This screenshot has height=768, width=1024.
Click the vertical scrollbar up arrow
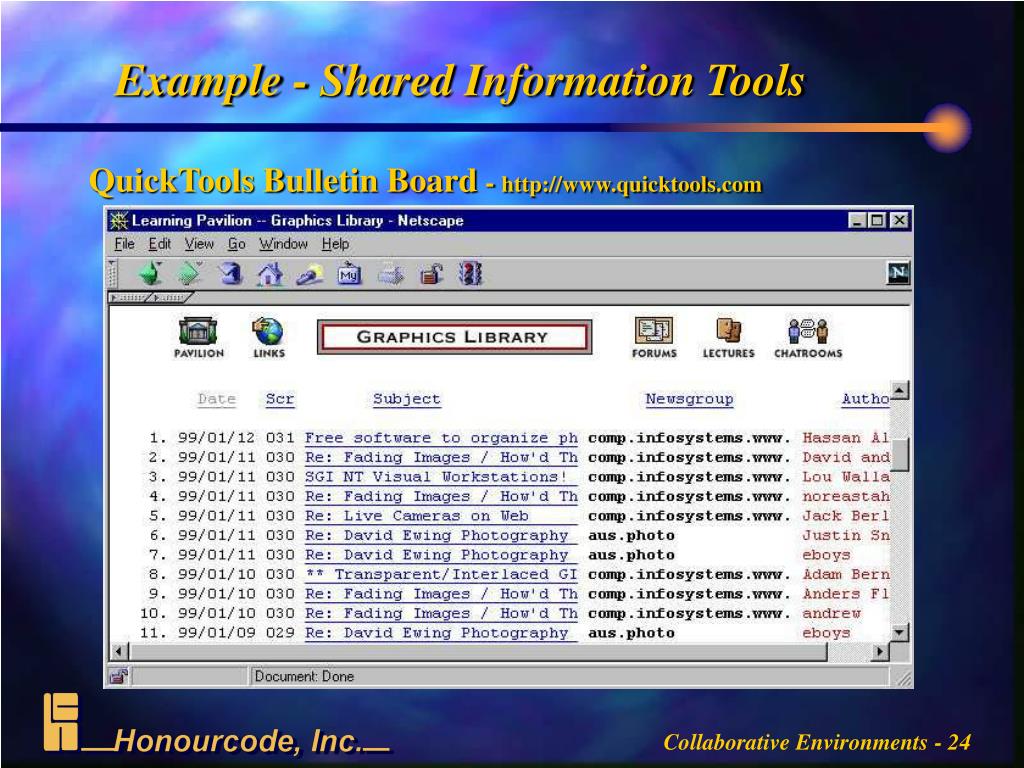click(899, 391)
